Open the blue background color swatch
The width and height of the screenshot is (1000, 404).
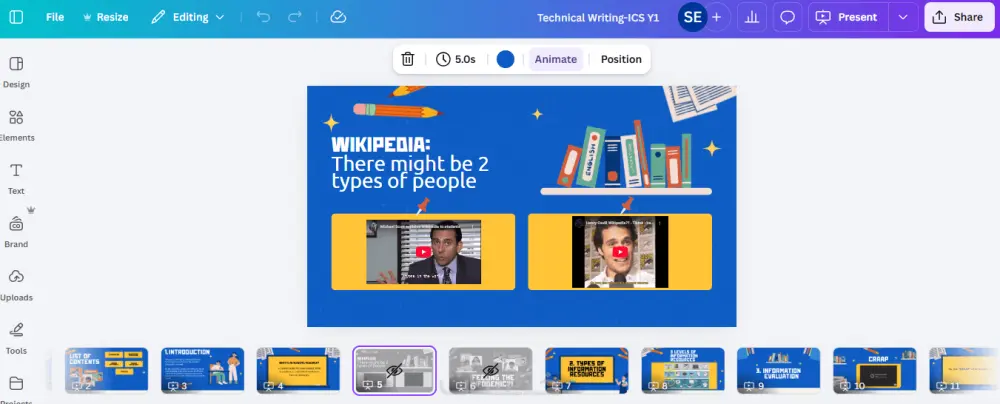pos(505,59)
